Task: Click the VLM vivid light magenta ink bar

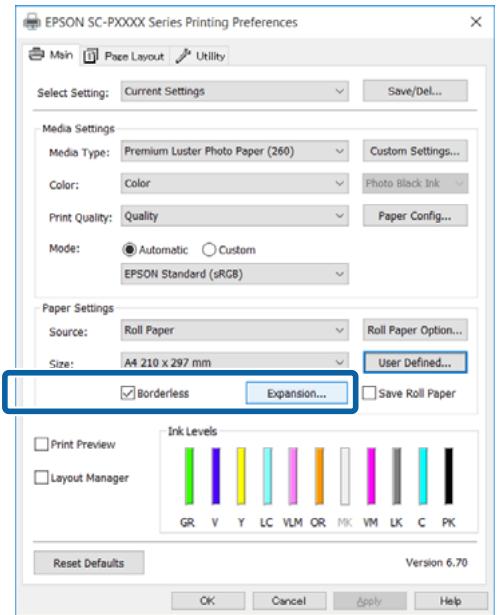Action: 293,476
